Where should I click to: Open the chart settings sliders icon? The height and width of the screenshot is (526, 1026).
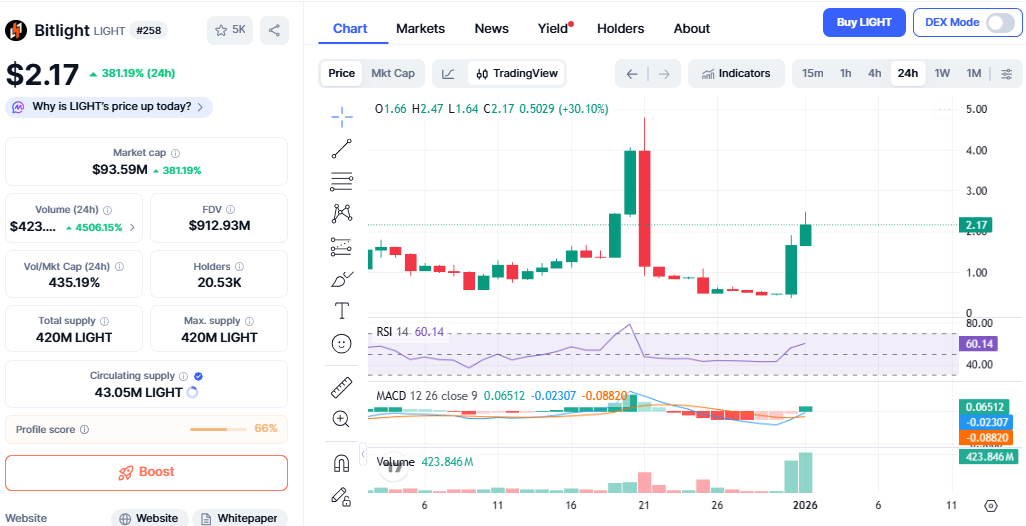tap(1006, 74)
